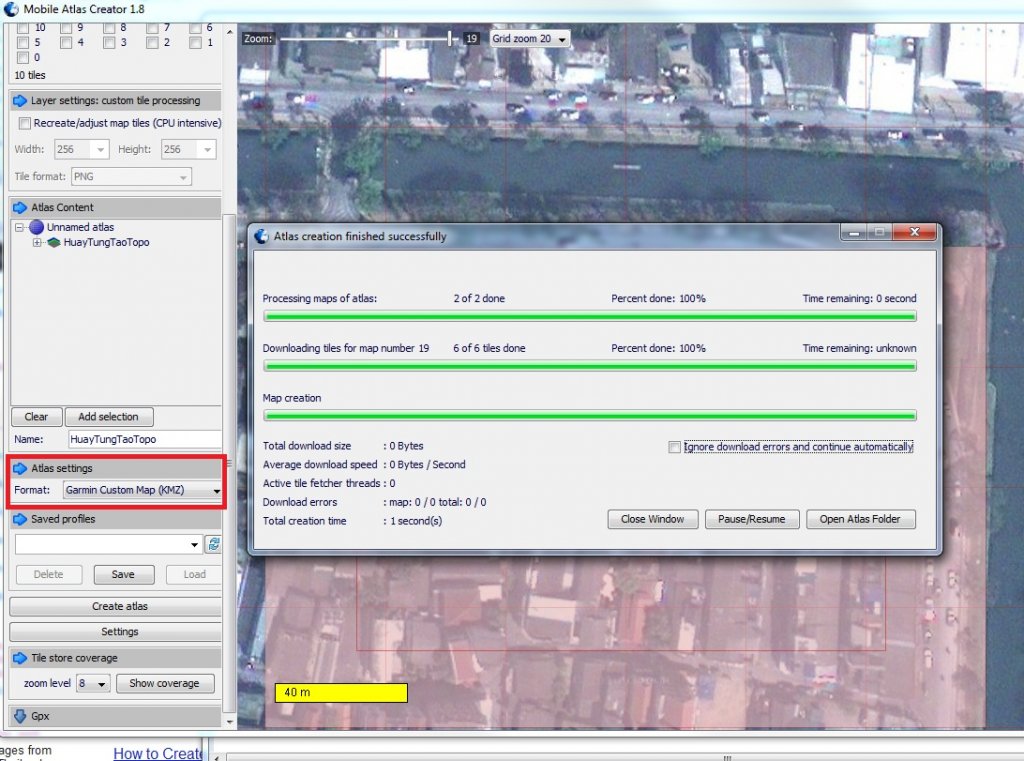Click the left panel vertical scrollbar
Image resolution: width=1024 pixels, height=761 pixels.
[x=229, y=464]
